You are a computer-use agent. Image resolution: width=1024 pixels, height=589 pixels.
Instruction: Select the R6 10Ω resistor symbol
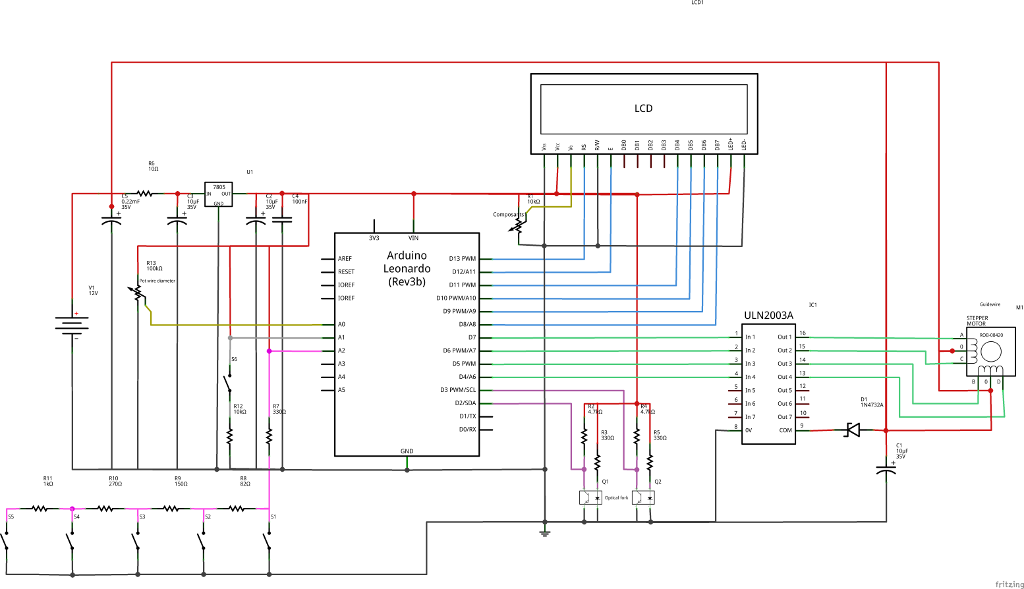pos(144,194)
